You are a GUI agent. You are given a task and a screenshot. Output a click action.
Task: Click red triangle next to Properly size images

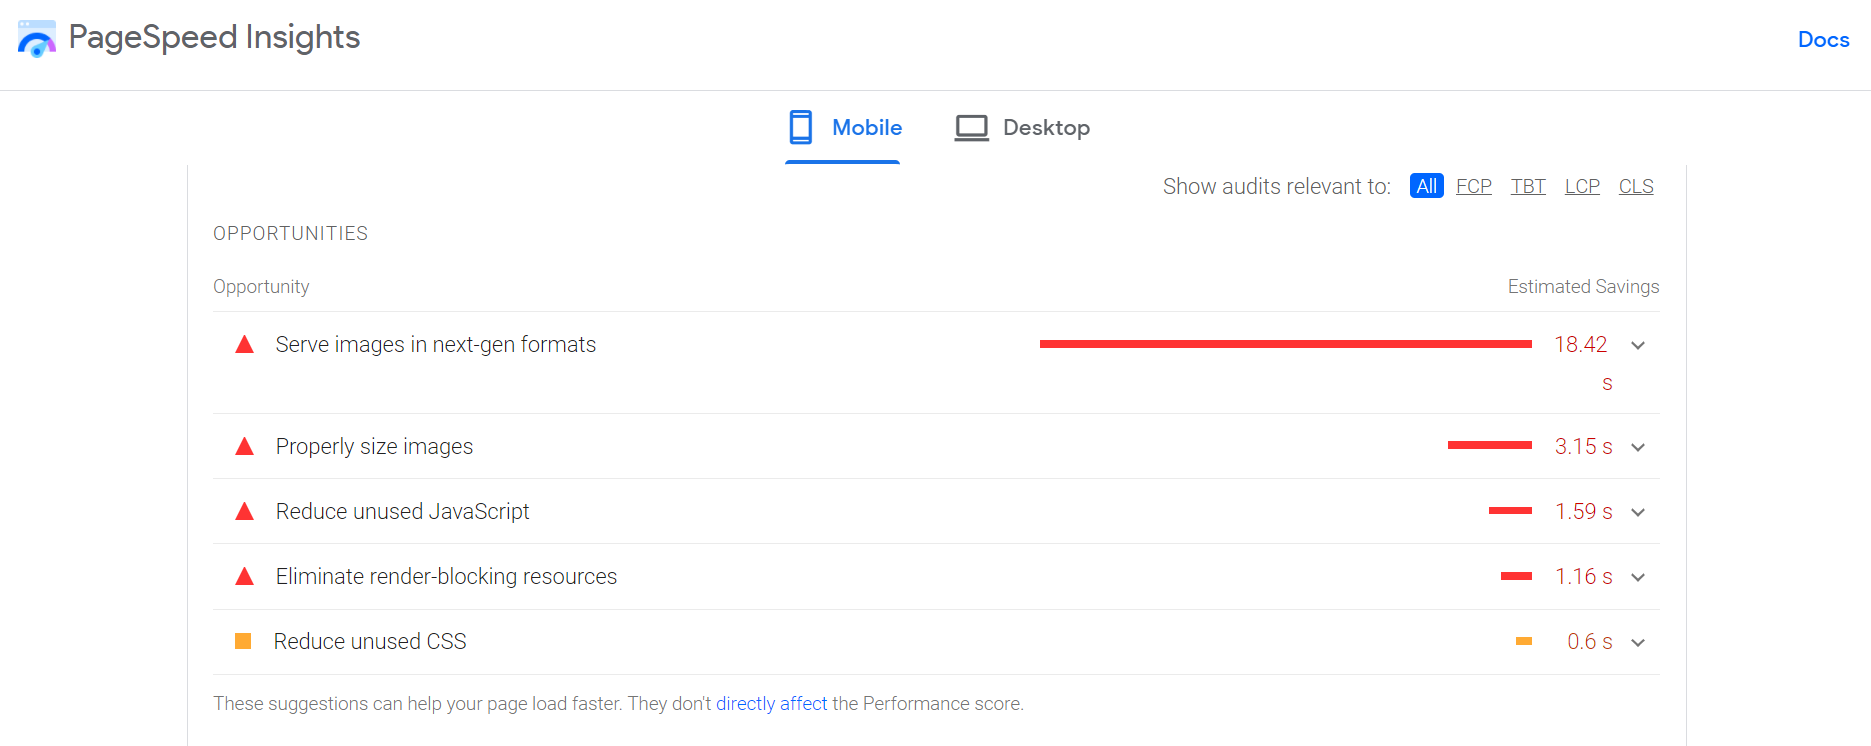tap(244, 446)
